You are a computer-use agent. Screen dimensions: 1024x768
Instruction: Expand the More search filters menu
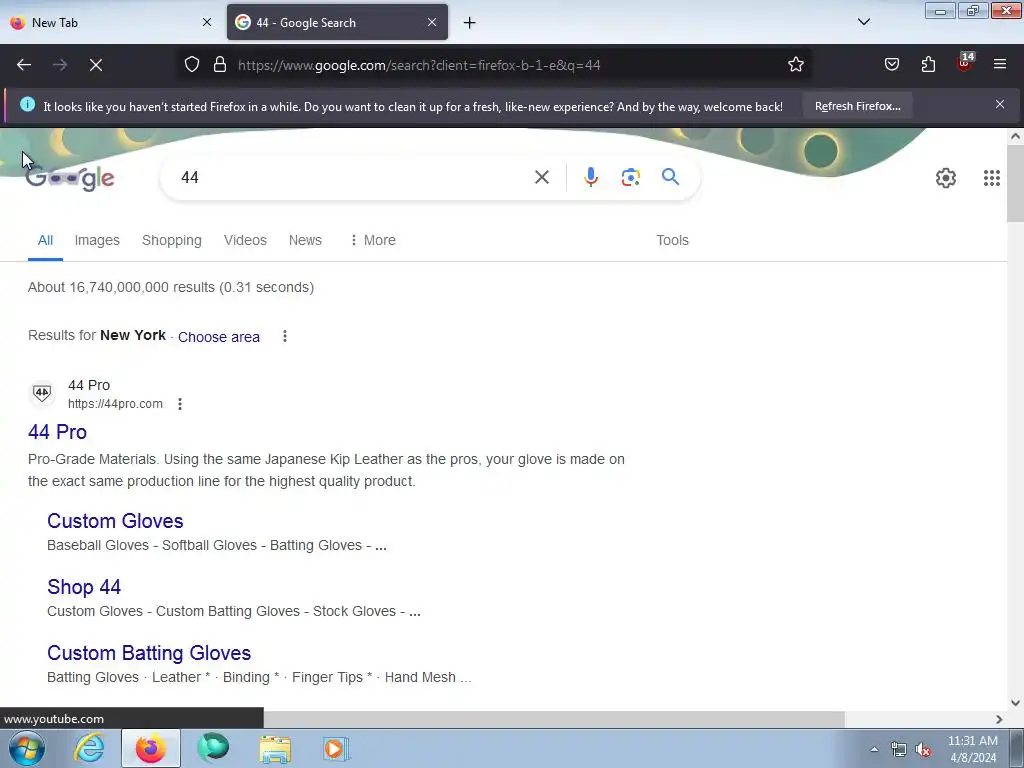point(372,240)
